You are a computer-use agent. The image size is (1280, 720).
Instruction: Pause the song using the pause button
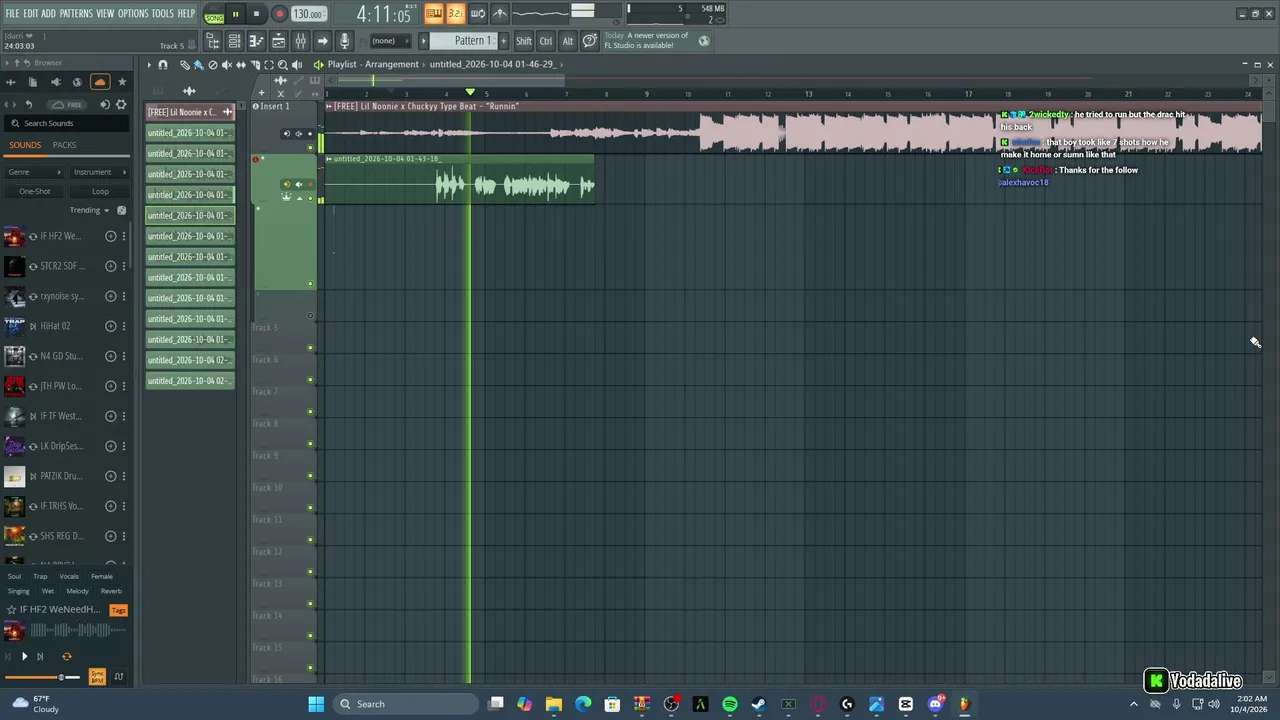[235, 14]
